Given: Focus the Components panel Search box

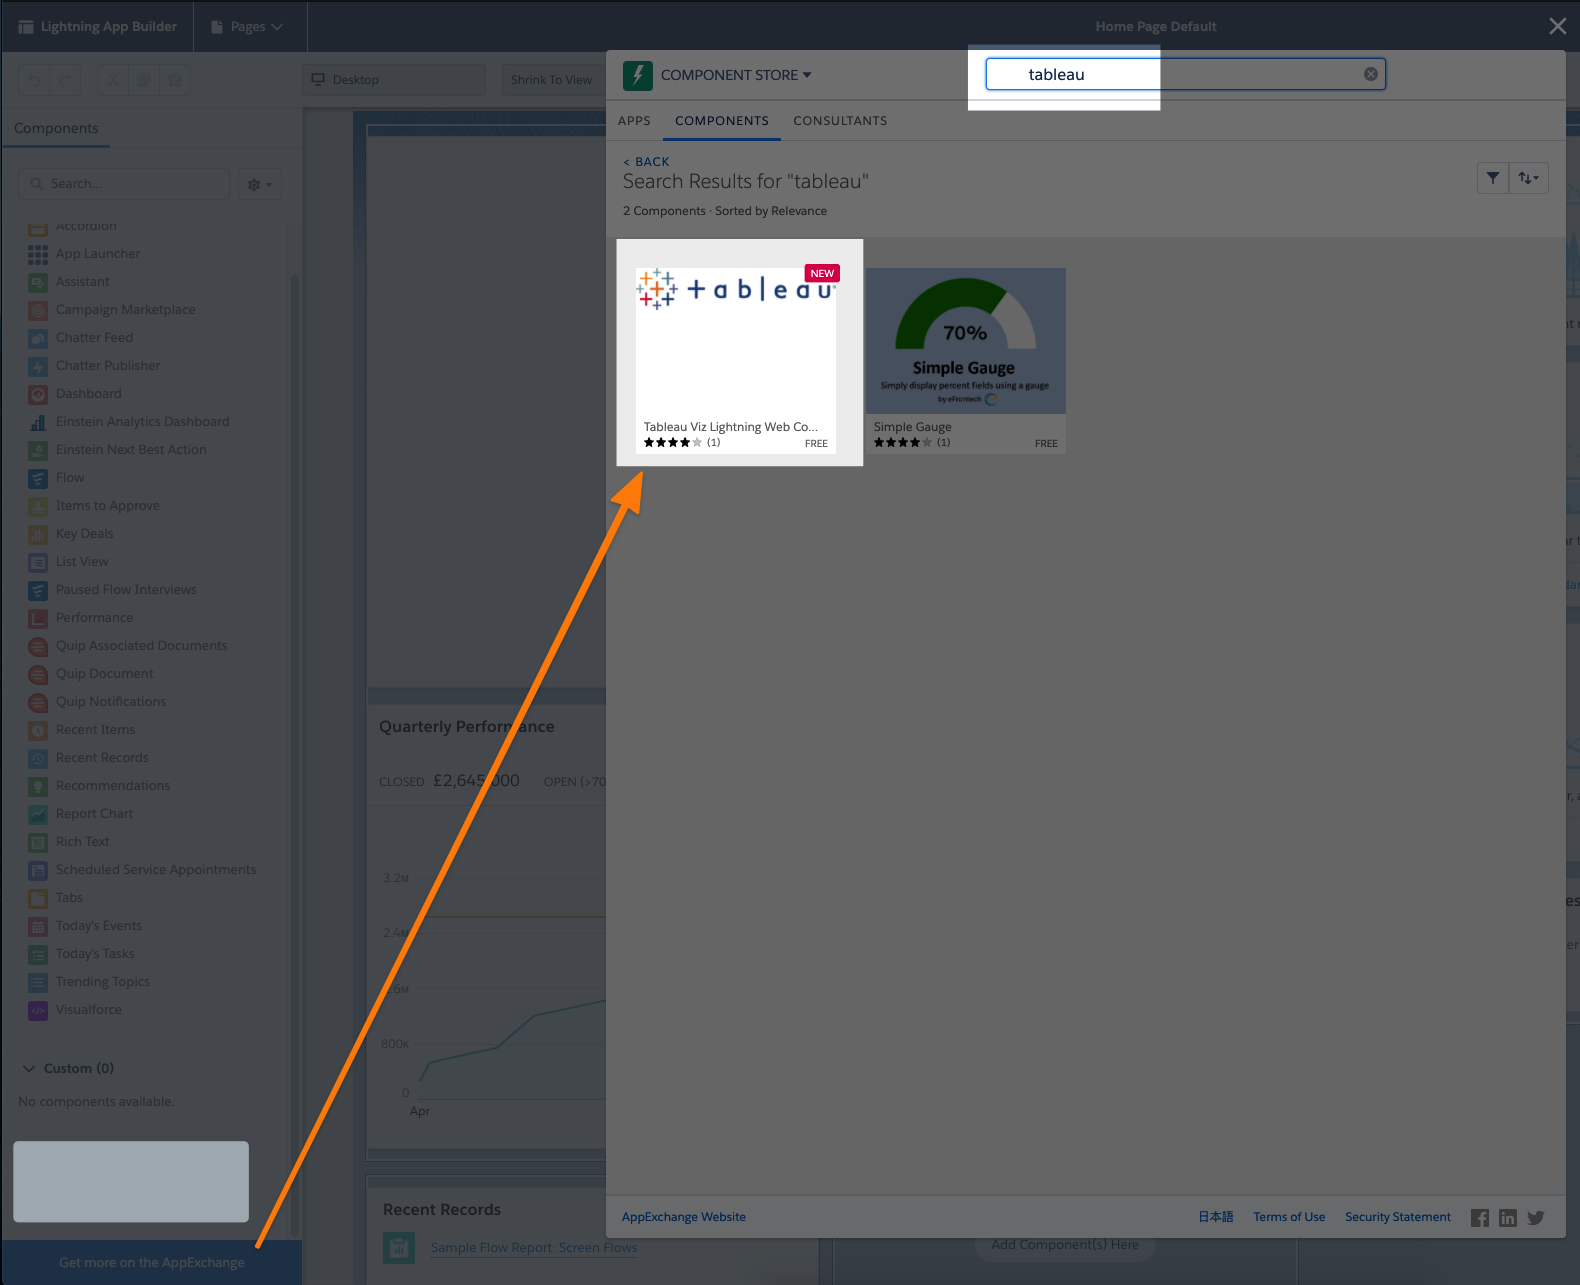Looking at the screenshot, I should pos(124,184).
